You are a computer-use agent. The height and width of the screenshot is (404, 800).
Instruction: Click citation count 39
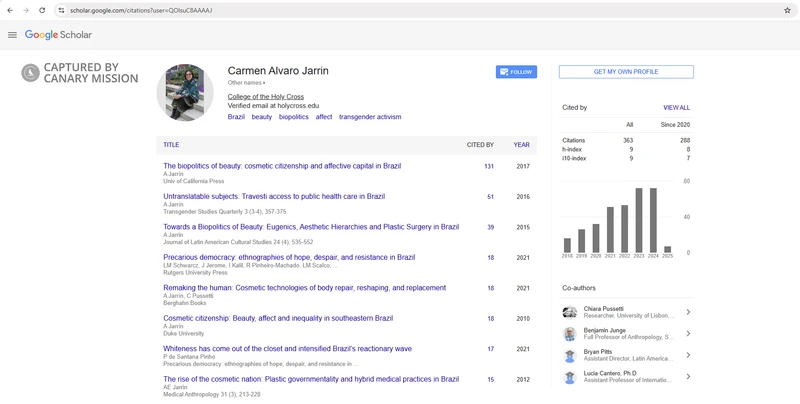pyautogui.click(x=490, y=228)
